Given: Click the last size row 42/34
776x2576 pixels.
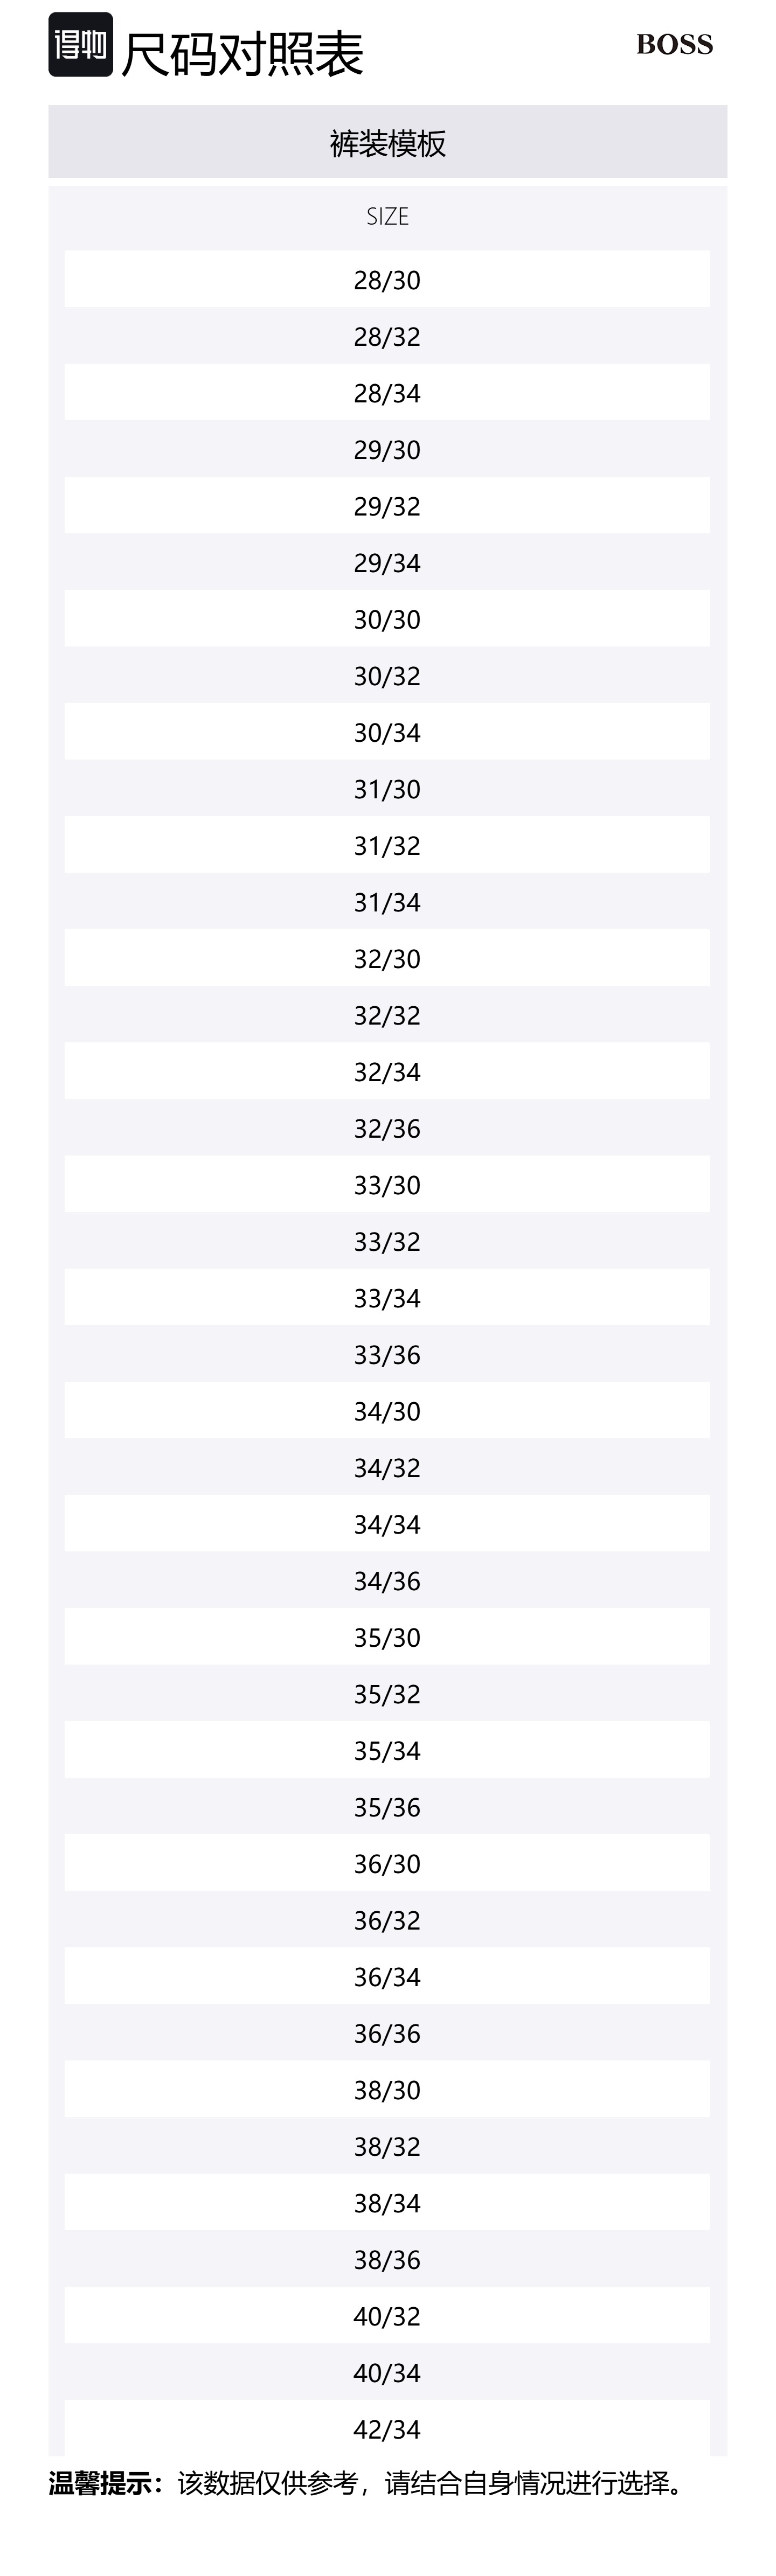Looking at the screenshot, I should [387, 2429].
